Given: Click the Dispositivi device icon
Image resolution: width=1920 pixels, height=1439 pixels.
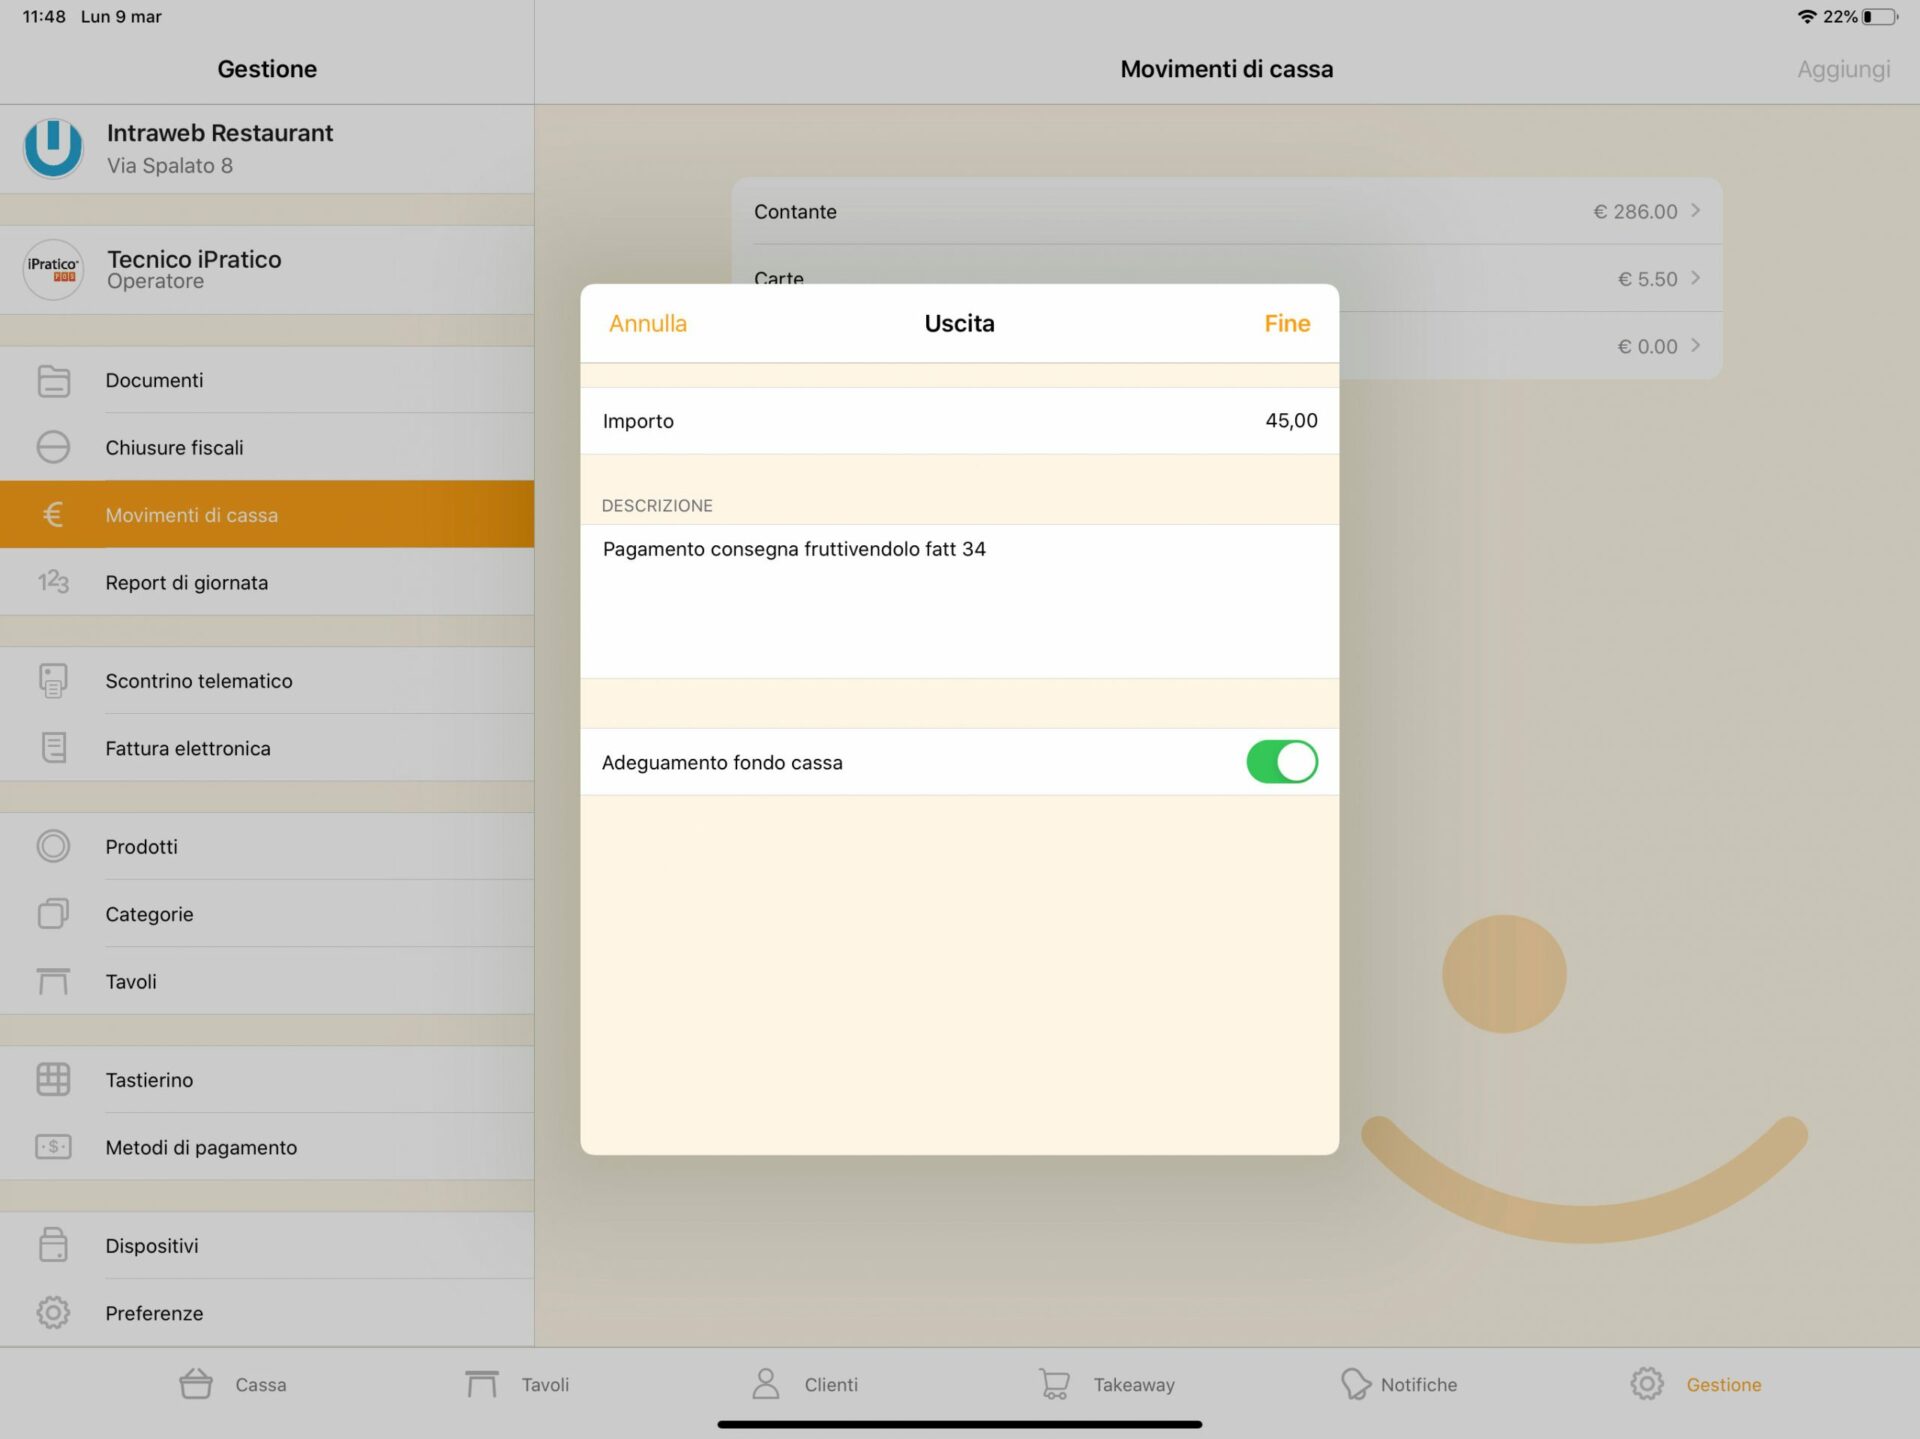Looking at the screenshot, I should click(53, 1245).
